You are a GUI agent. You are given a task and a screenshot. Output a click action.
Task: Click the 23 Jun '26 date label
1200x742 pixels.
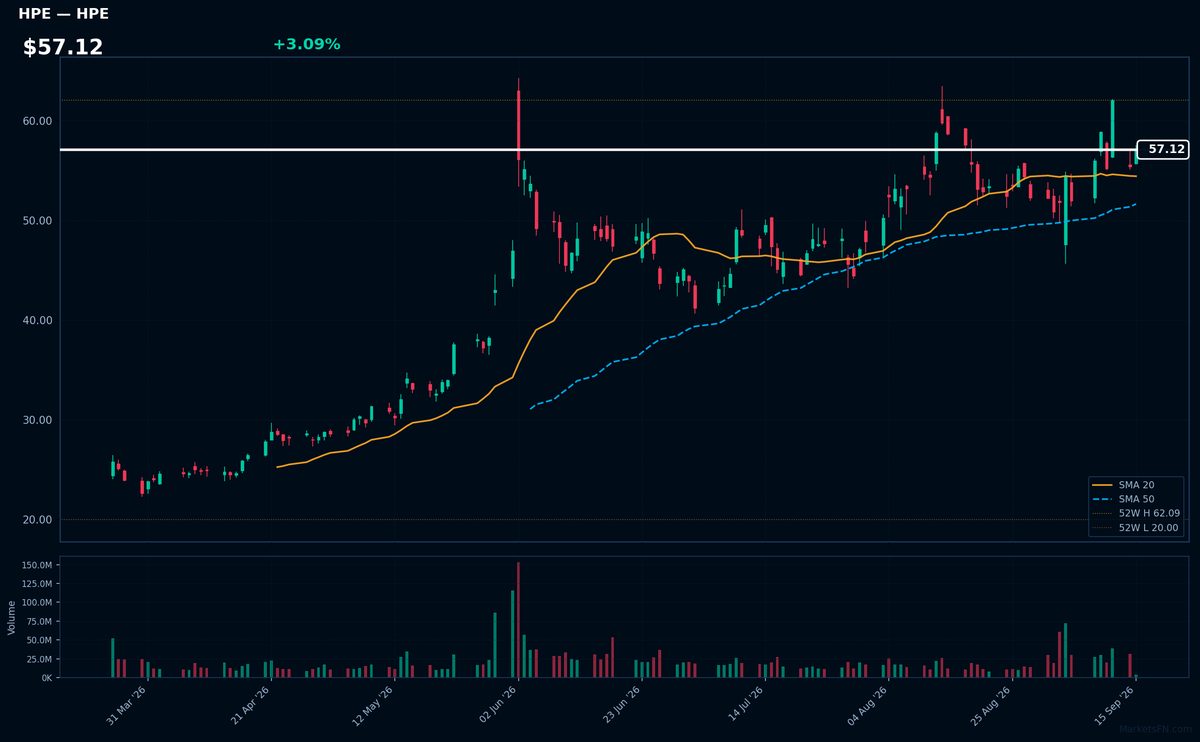[619, 705]
